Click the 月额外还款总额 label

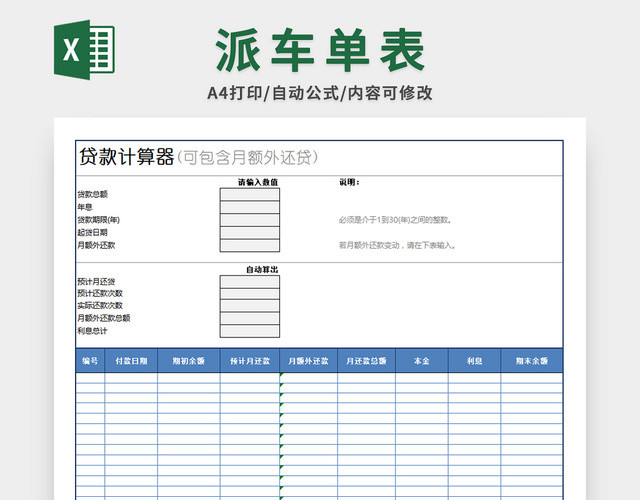coord(104,318)
